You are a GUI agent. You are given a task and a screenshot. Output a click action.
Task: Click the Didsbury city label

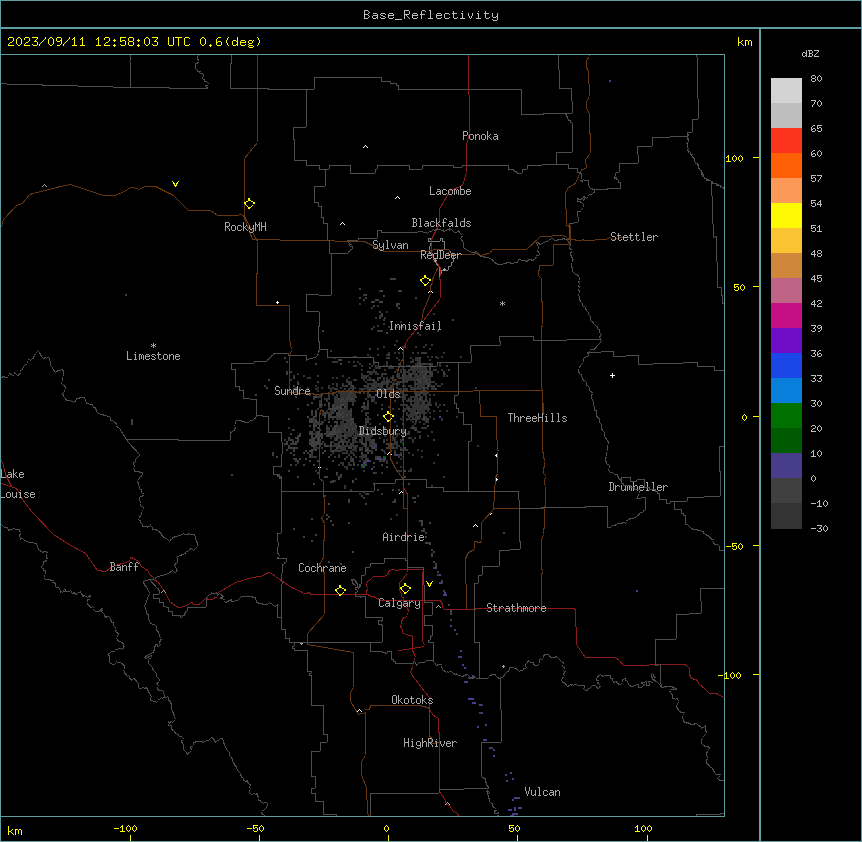[382, 431]
